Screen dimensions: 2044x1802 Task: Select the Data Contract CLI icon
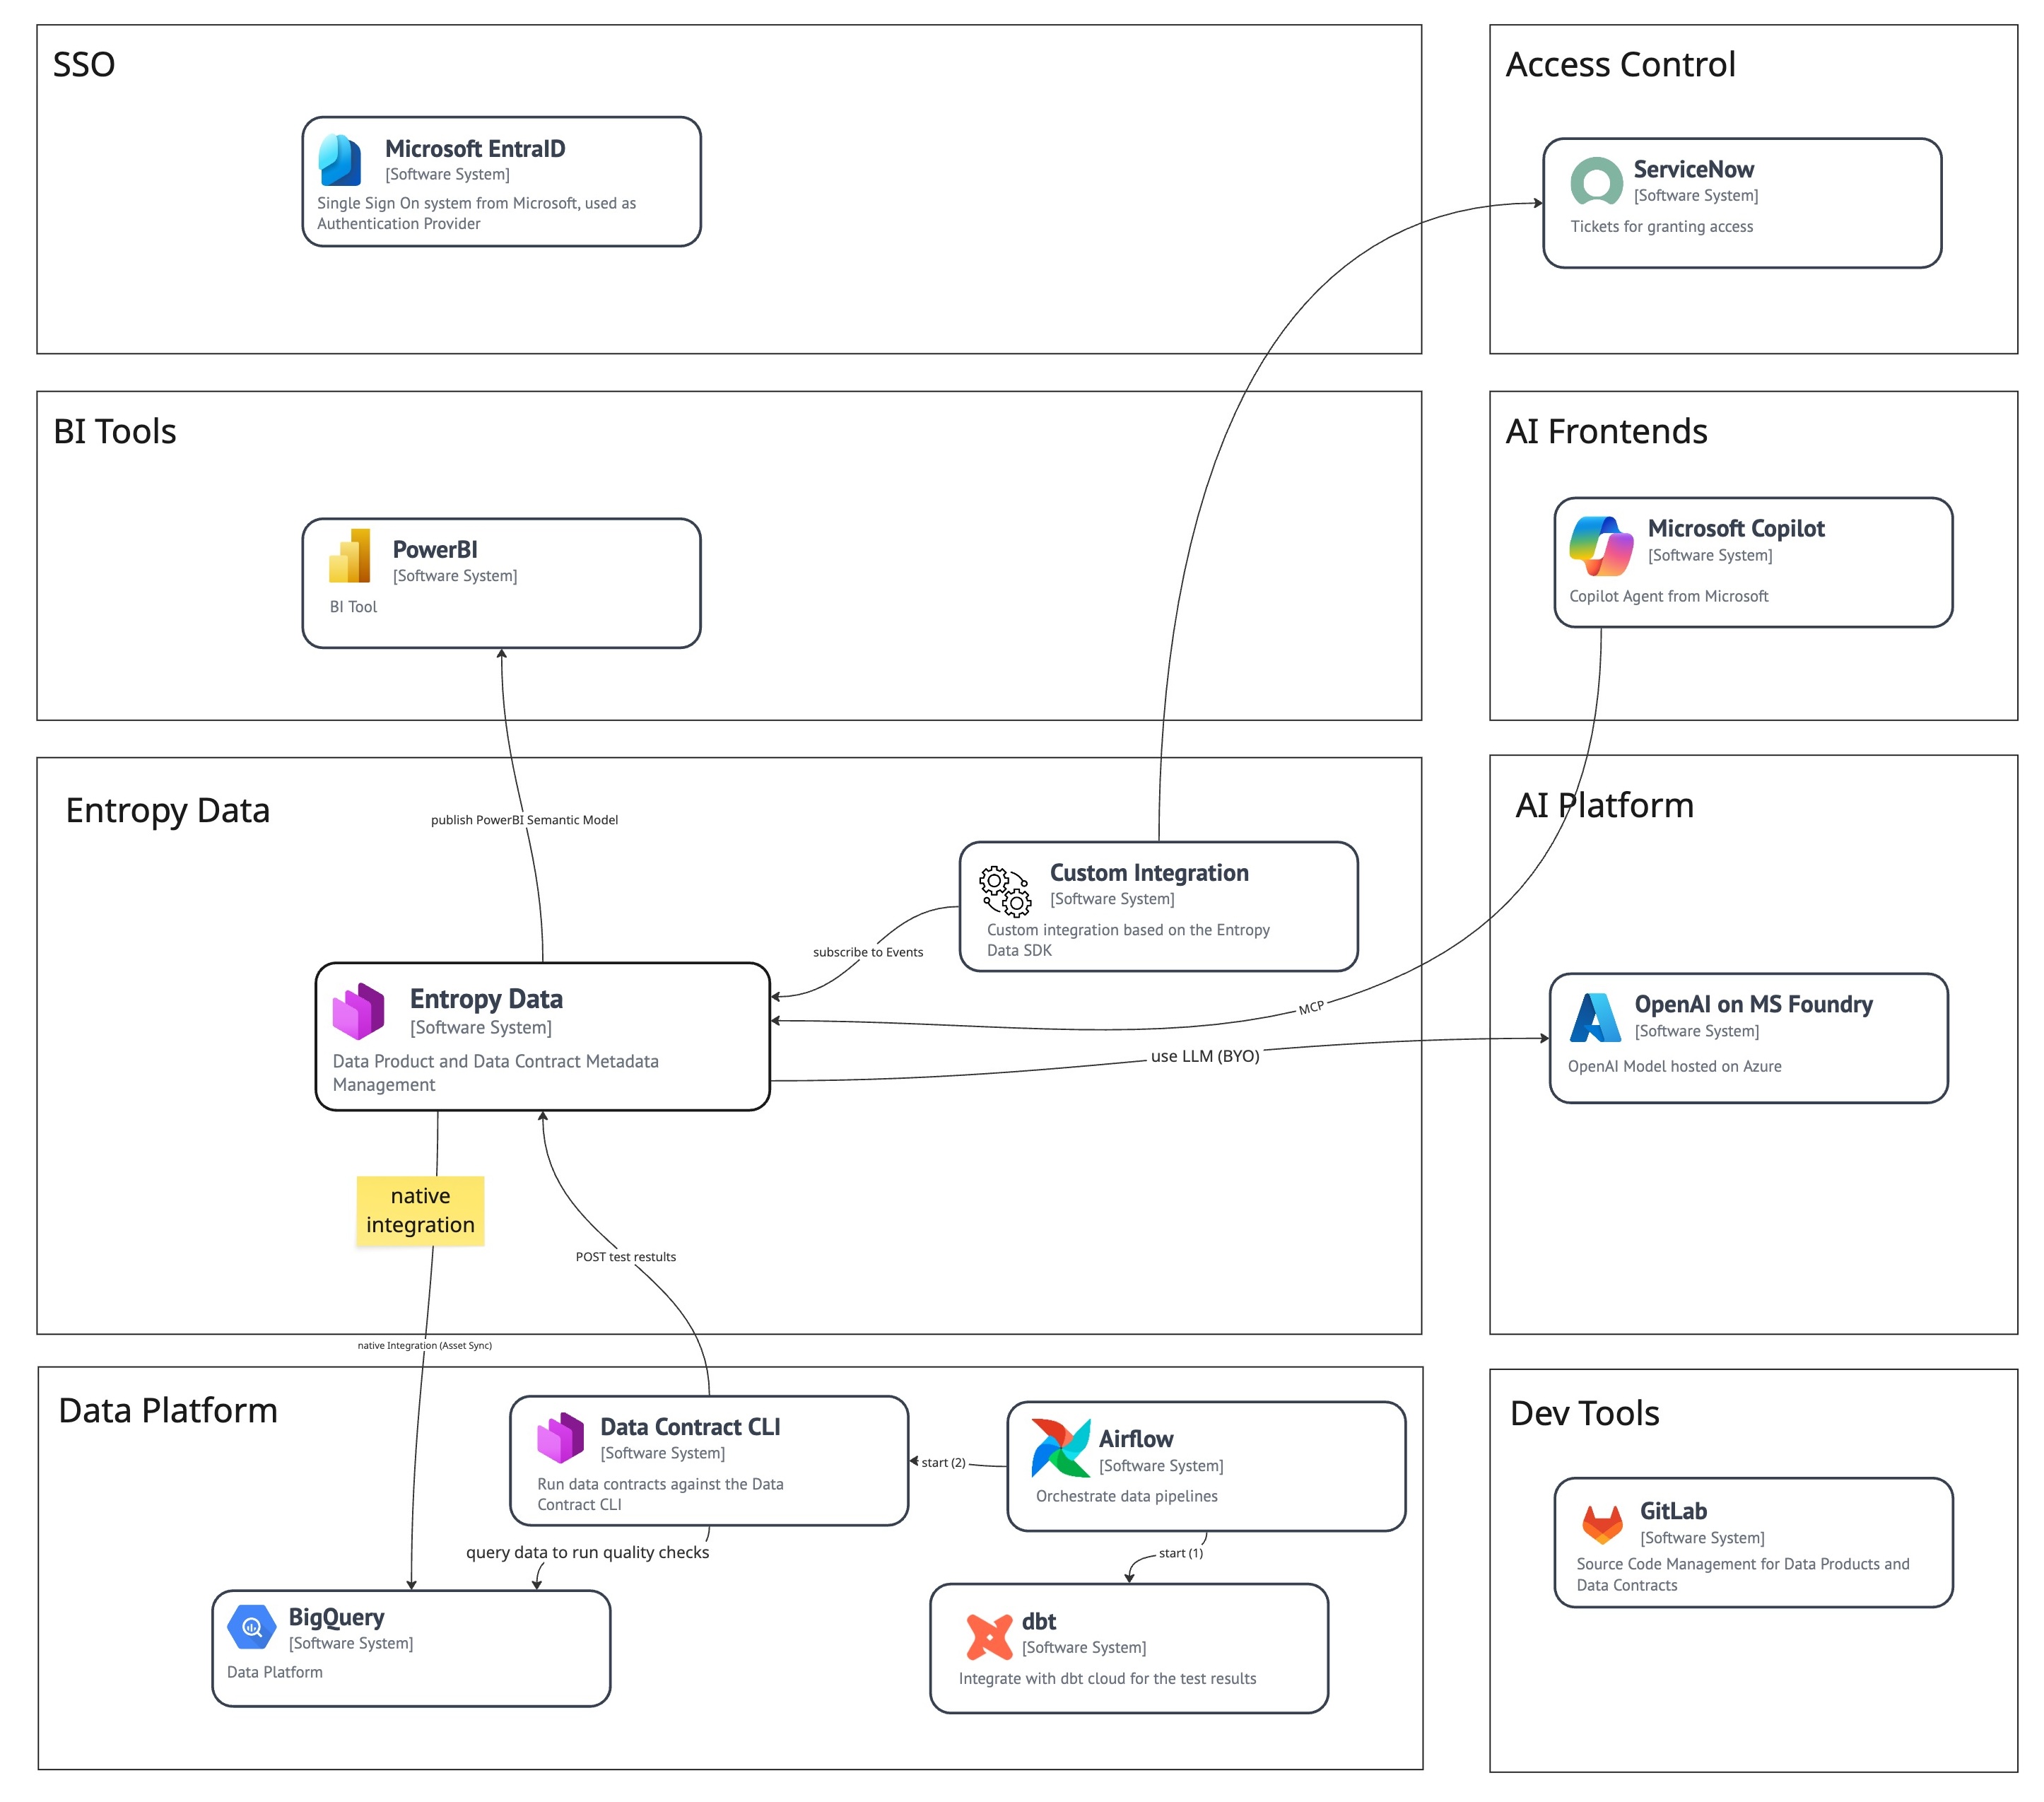[x=561, y=1439]
